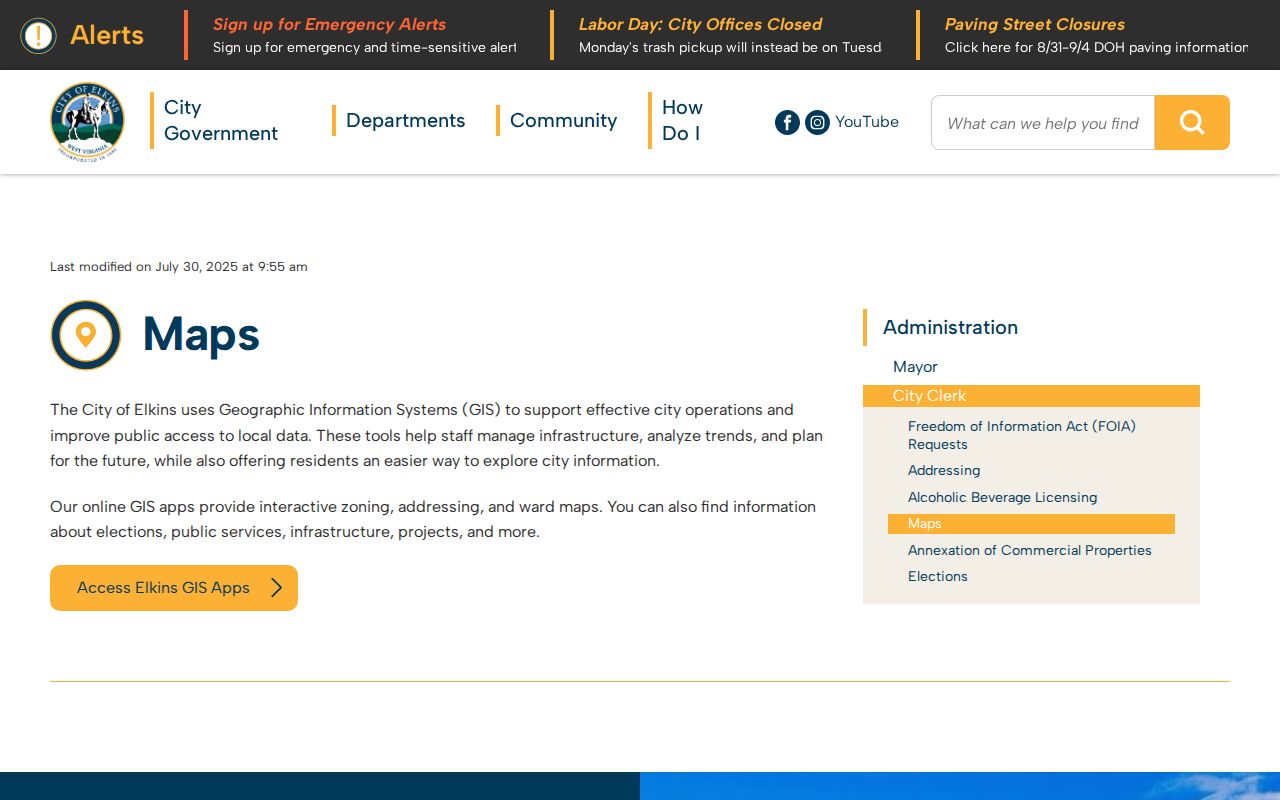Open the Addressing sidebar link
The image size is (1280, 800).
(944, 470)
